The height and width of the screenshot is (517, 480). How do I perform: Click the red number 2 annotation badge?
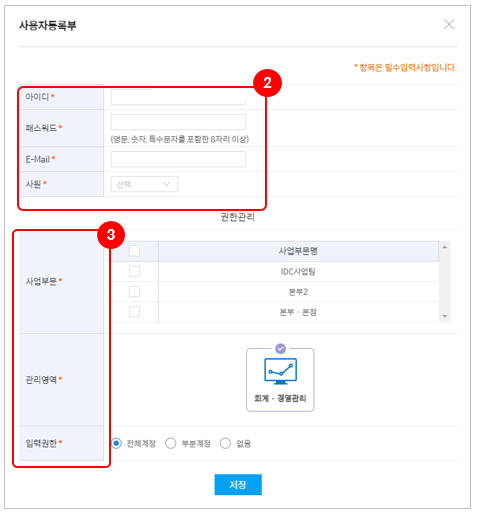click(267, 83)
